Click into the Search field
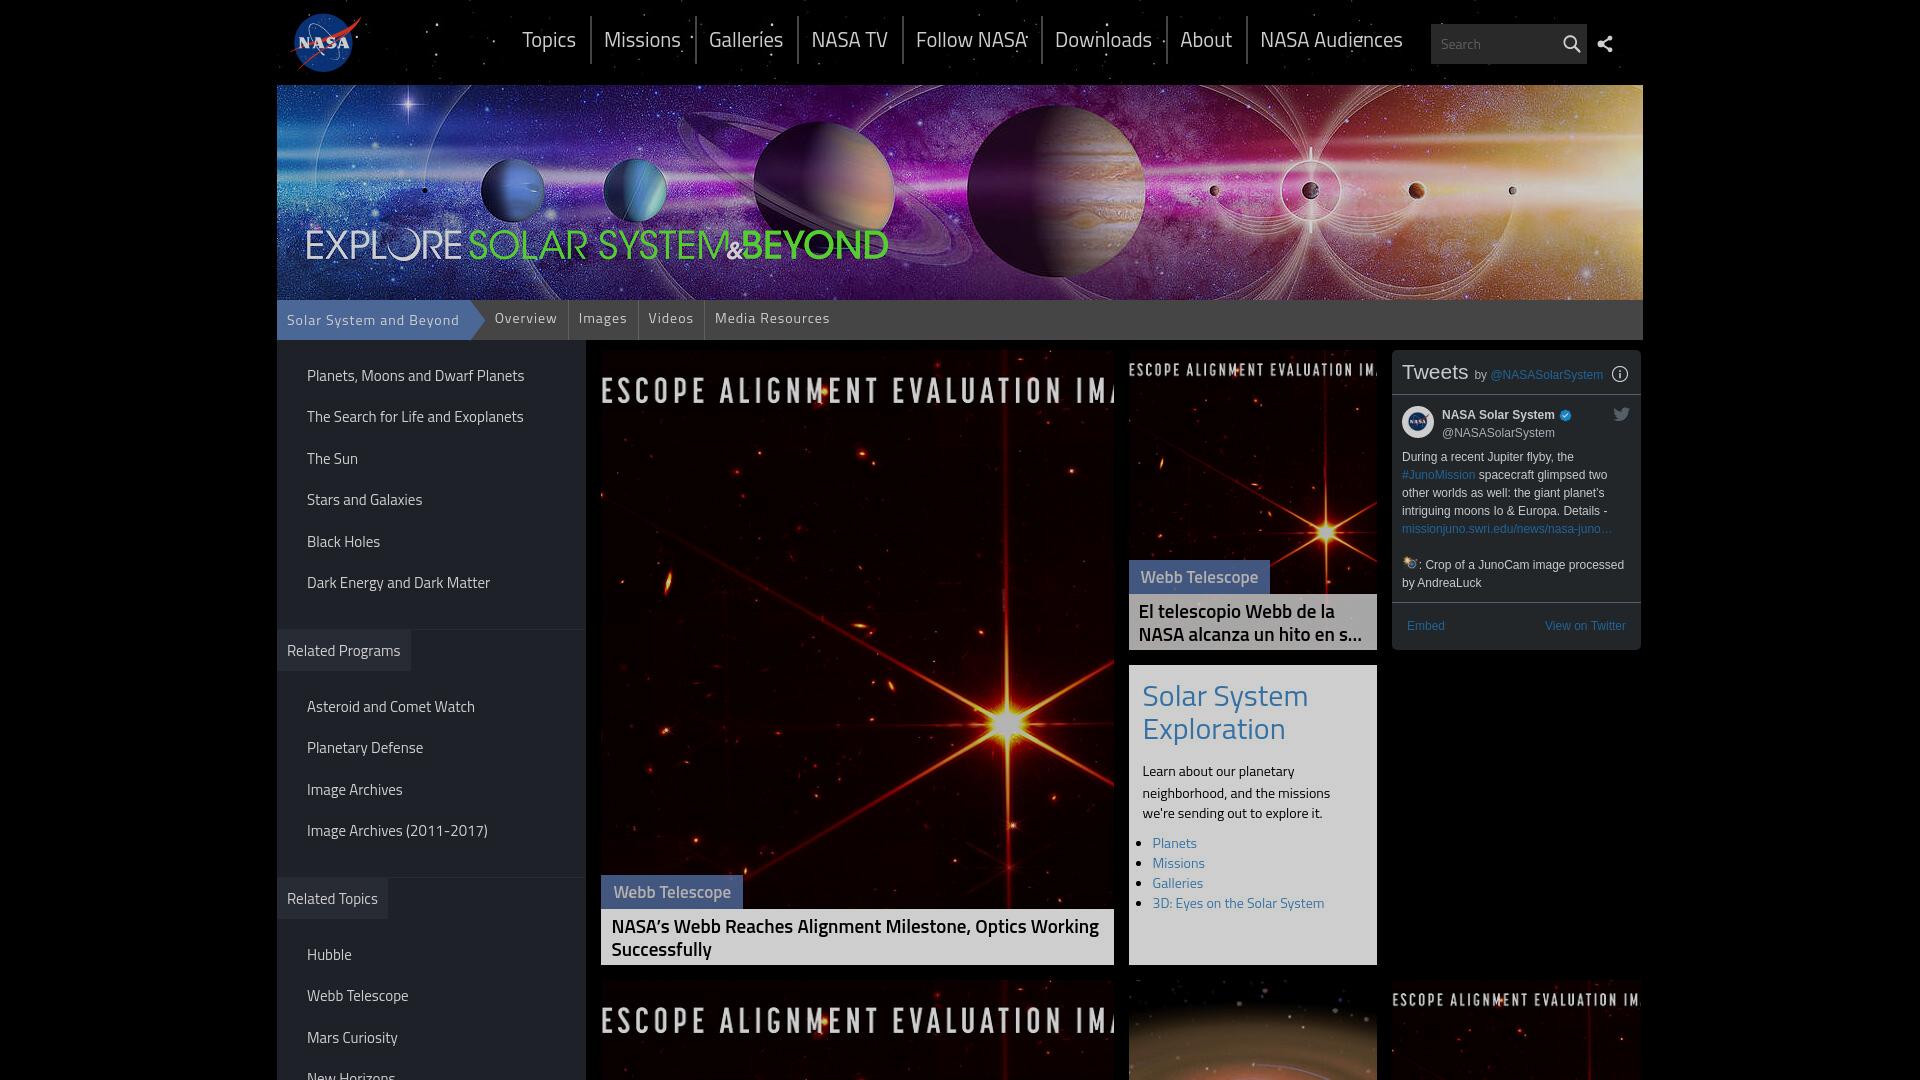The height and width of the screenshot is (1080, 1920). [x=1495, y=44]
